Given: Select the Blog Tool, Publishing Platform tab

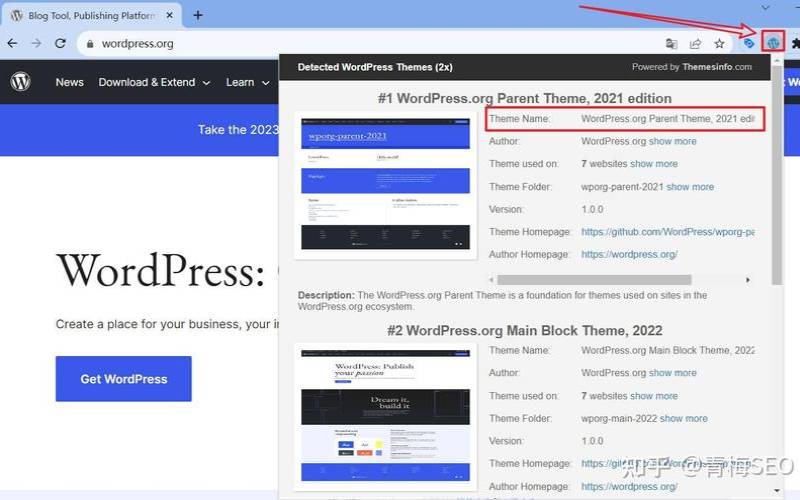Looking at the screenshot, I should pos(91,15).
